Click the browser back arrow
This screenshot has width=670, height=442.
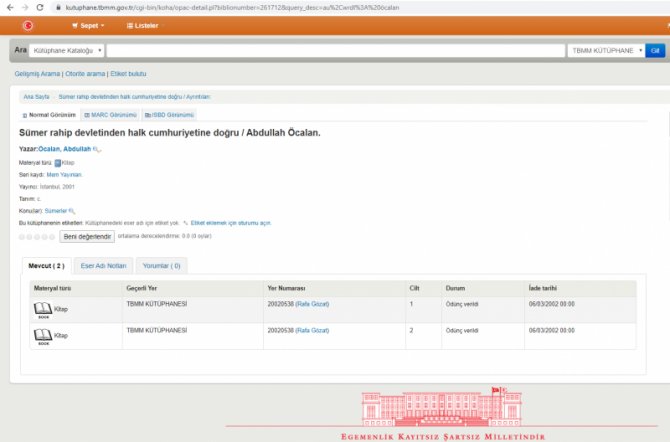pyautogui.click(x=9, y=6)
